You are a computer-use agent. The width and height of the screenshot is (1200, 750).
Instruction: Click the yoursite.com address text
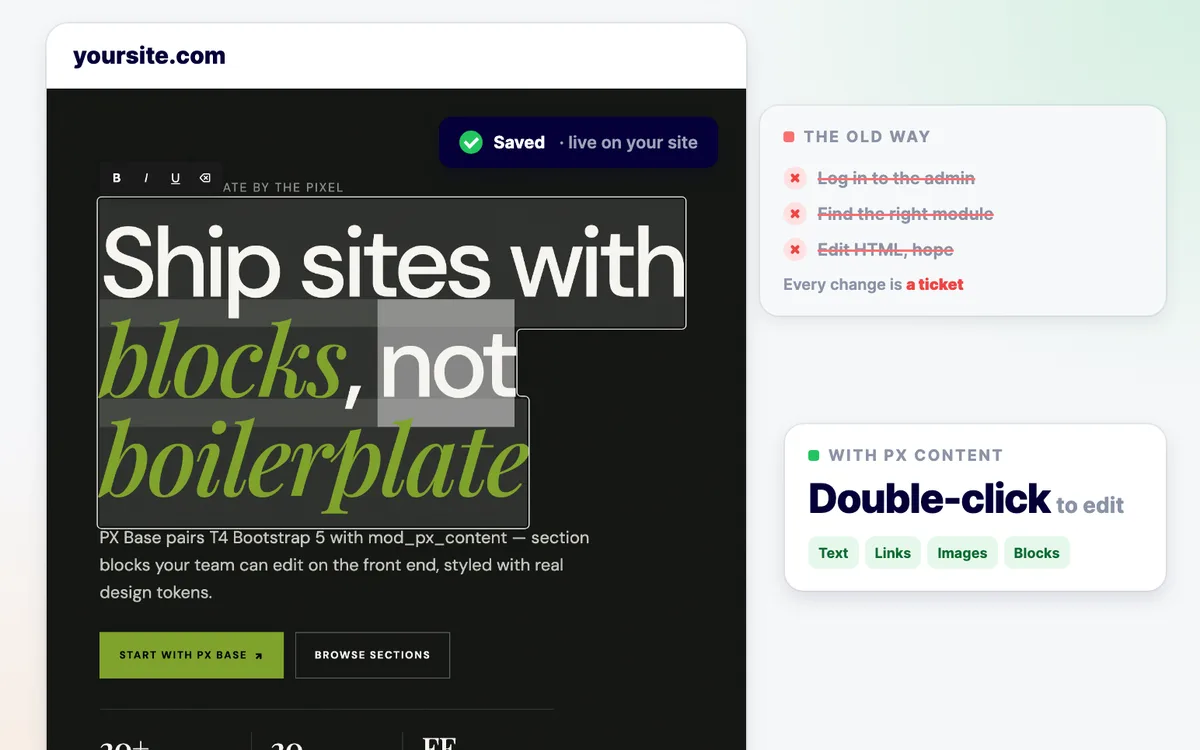[149, 56]
